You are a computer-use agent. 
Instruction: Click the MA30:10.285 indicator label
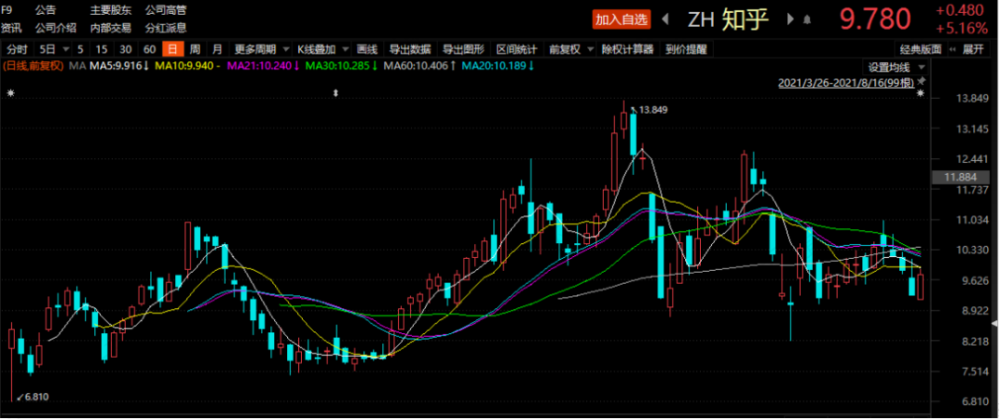point(342,65)
